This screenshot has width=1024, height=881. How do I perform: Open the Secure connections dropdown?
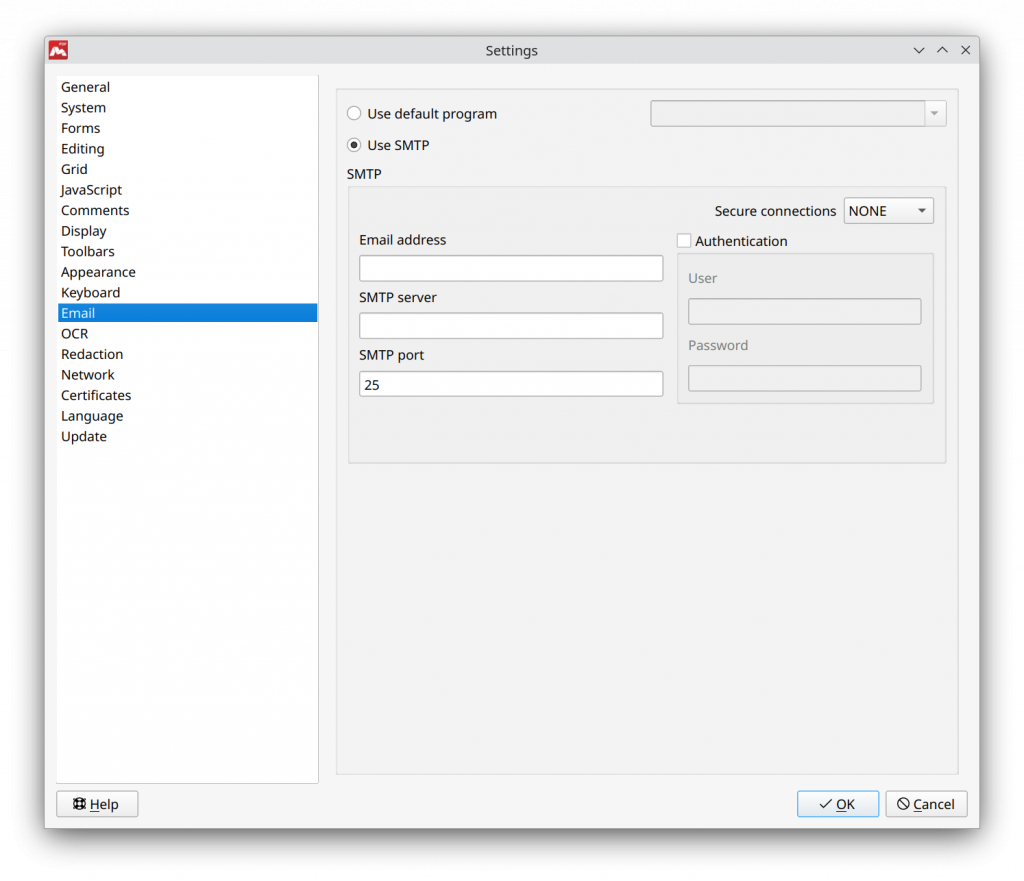click(888, 210)
